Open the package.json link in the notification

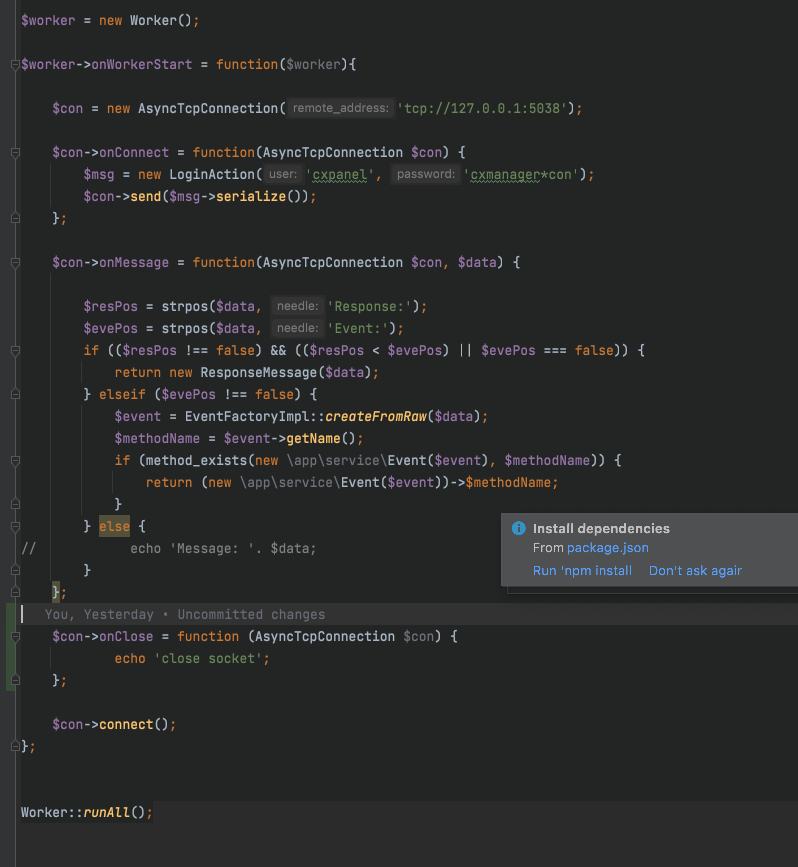click(x=607, y=547)
